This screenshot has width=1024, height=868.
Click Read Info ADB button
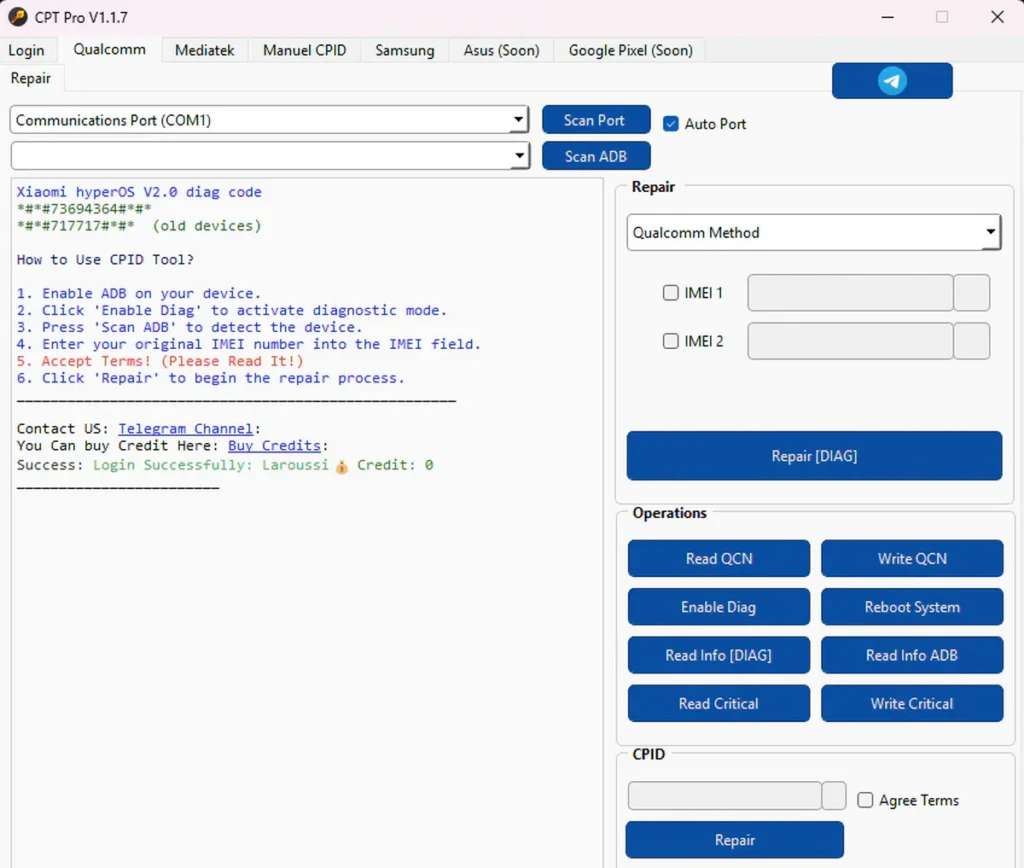click(x=912, y=655)
